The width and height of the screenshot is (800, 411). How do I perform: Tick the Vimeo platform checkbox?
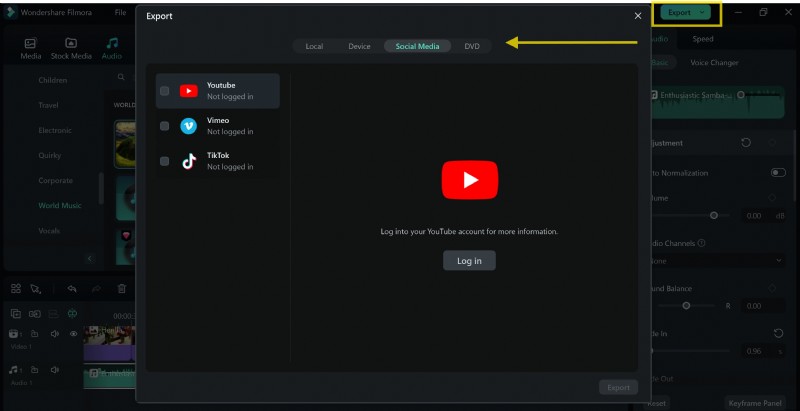[165, 126]
